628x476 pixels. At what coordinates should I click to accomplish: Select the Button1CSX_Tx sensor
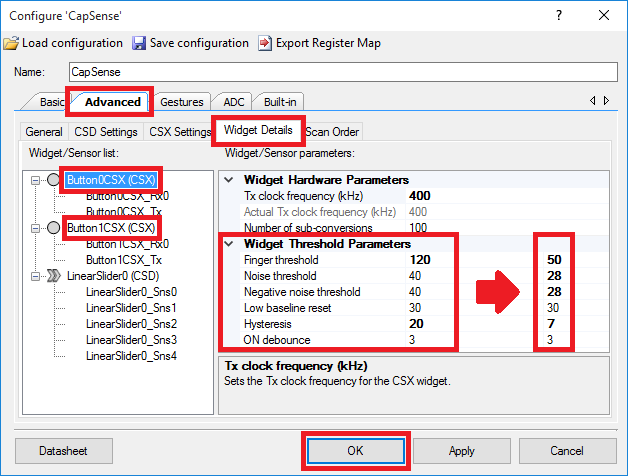click(124, 260)
